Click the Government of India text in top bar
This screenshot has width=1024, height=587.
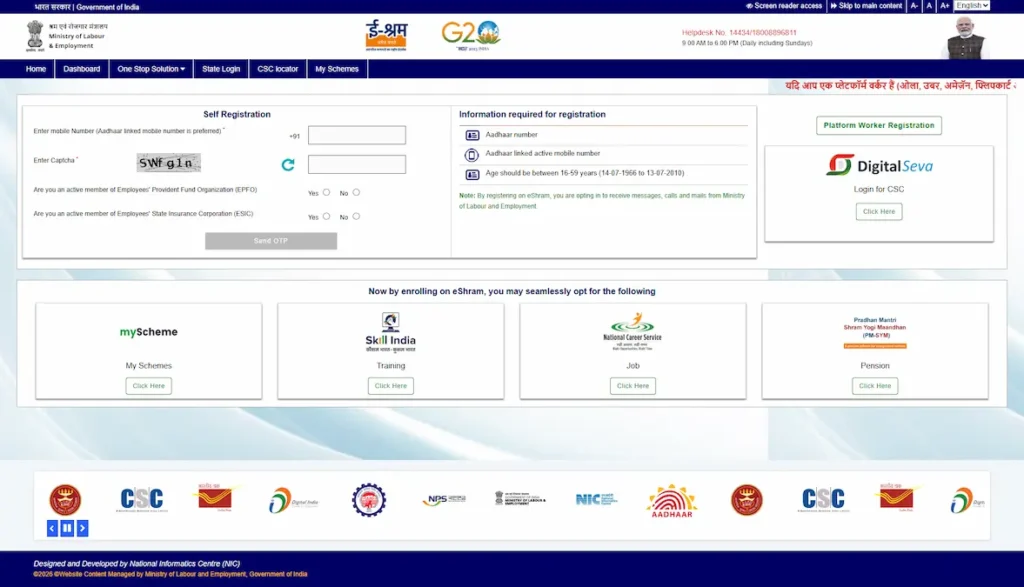coord(108,7)
